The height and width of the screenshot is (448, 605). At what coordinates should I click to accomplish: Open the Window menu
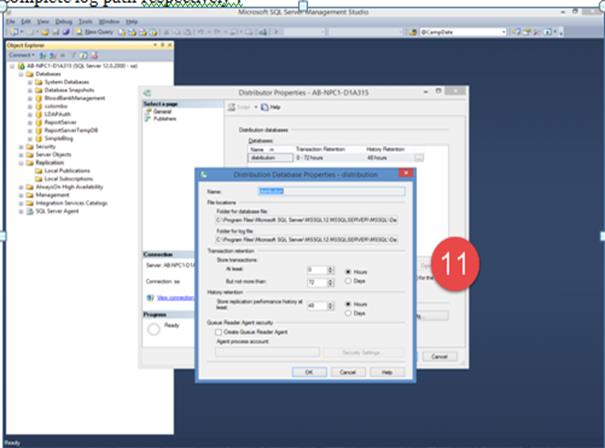pos(109,22)
